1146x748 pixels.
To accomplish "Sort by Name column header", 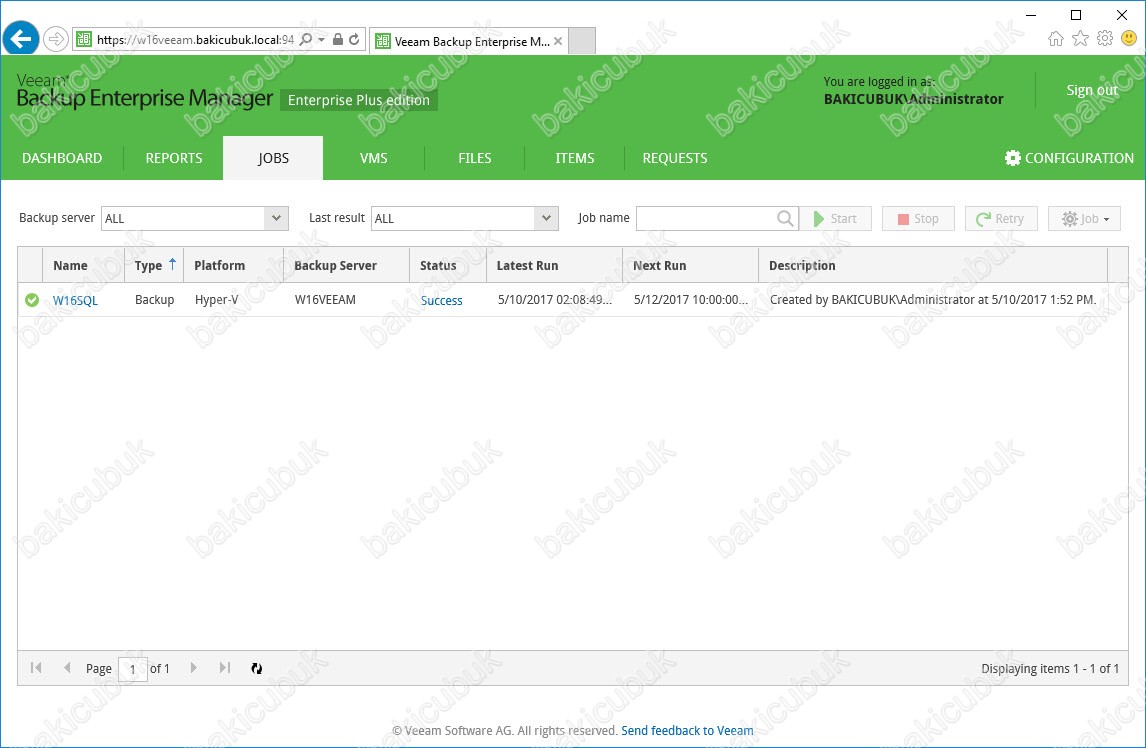I will (x=83, y=265).
